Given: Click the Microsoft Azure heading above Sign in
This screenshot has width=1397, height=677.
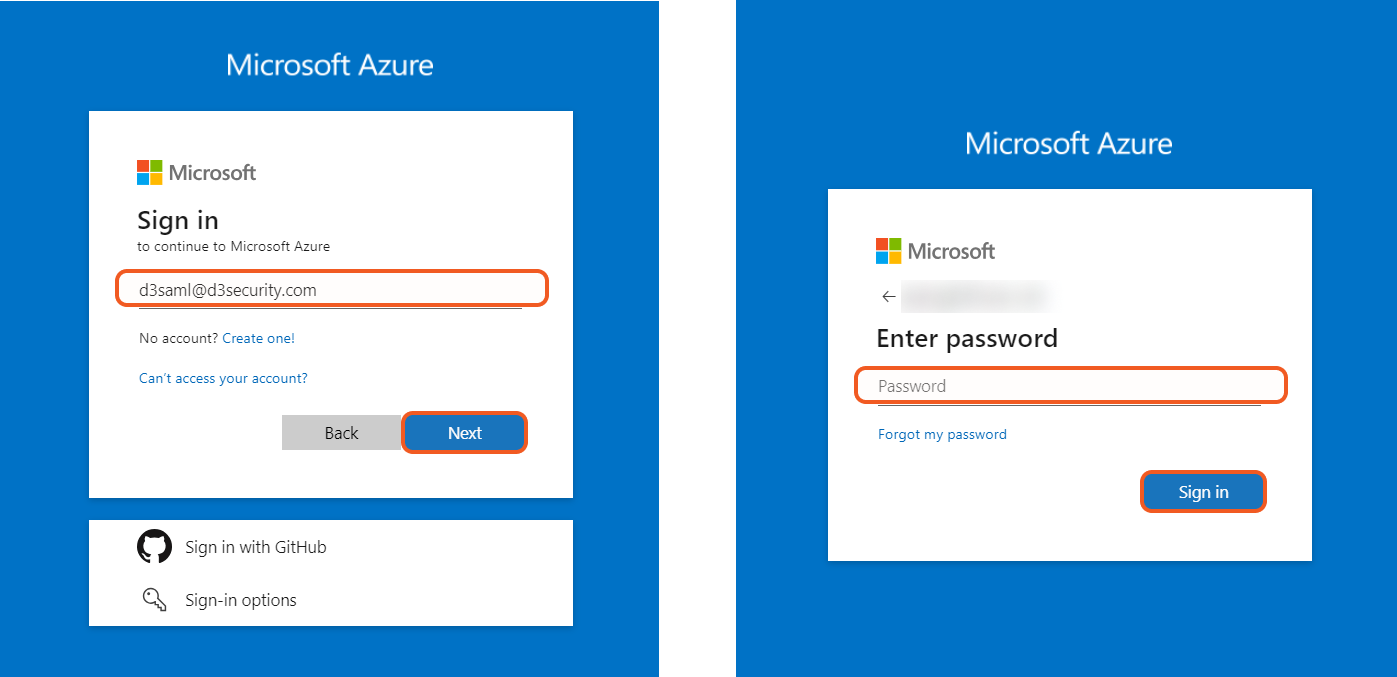Looking at the screenshot, I should [330, 65].
